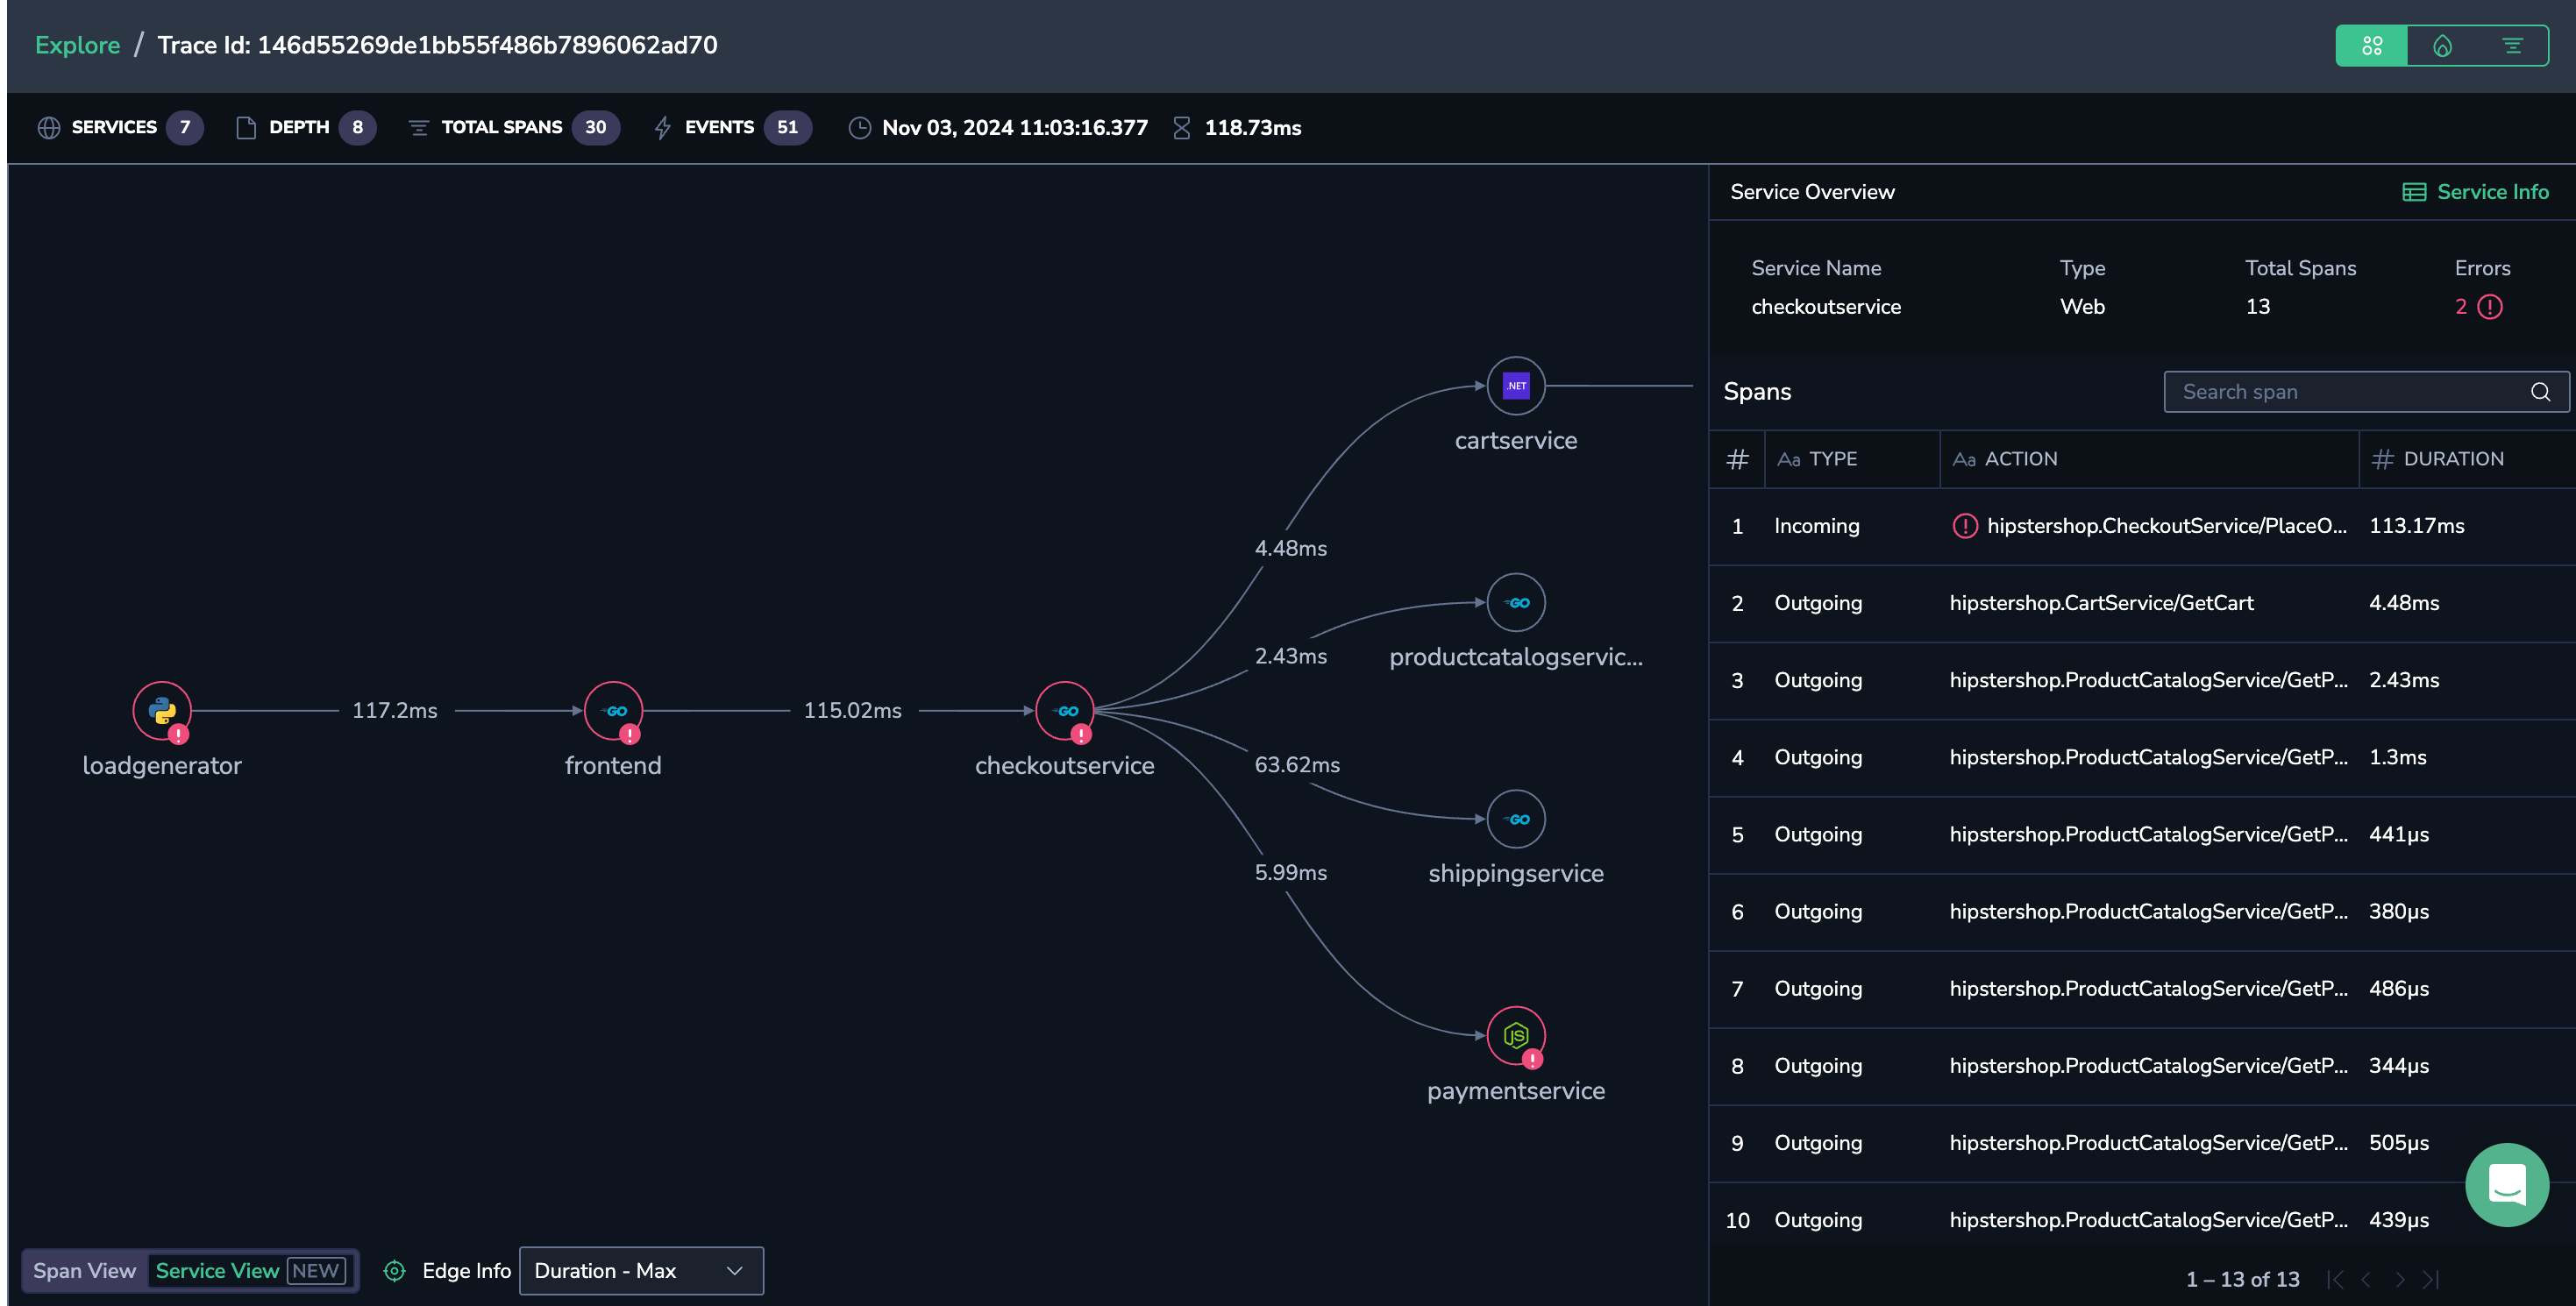
Task: Click error badge on paymentservice node
Action: [1532, 1059]
